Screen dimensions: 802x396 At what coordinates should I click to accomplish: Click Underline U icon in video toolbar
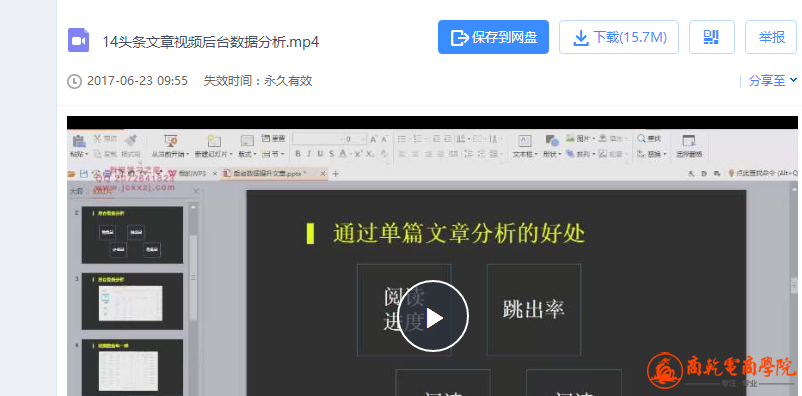(x=320, y=153)
